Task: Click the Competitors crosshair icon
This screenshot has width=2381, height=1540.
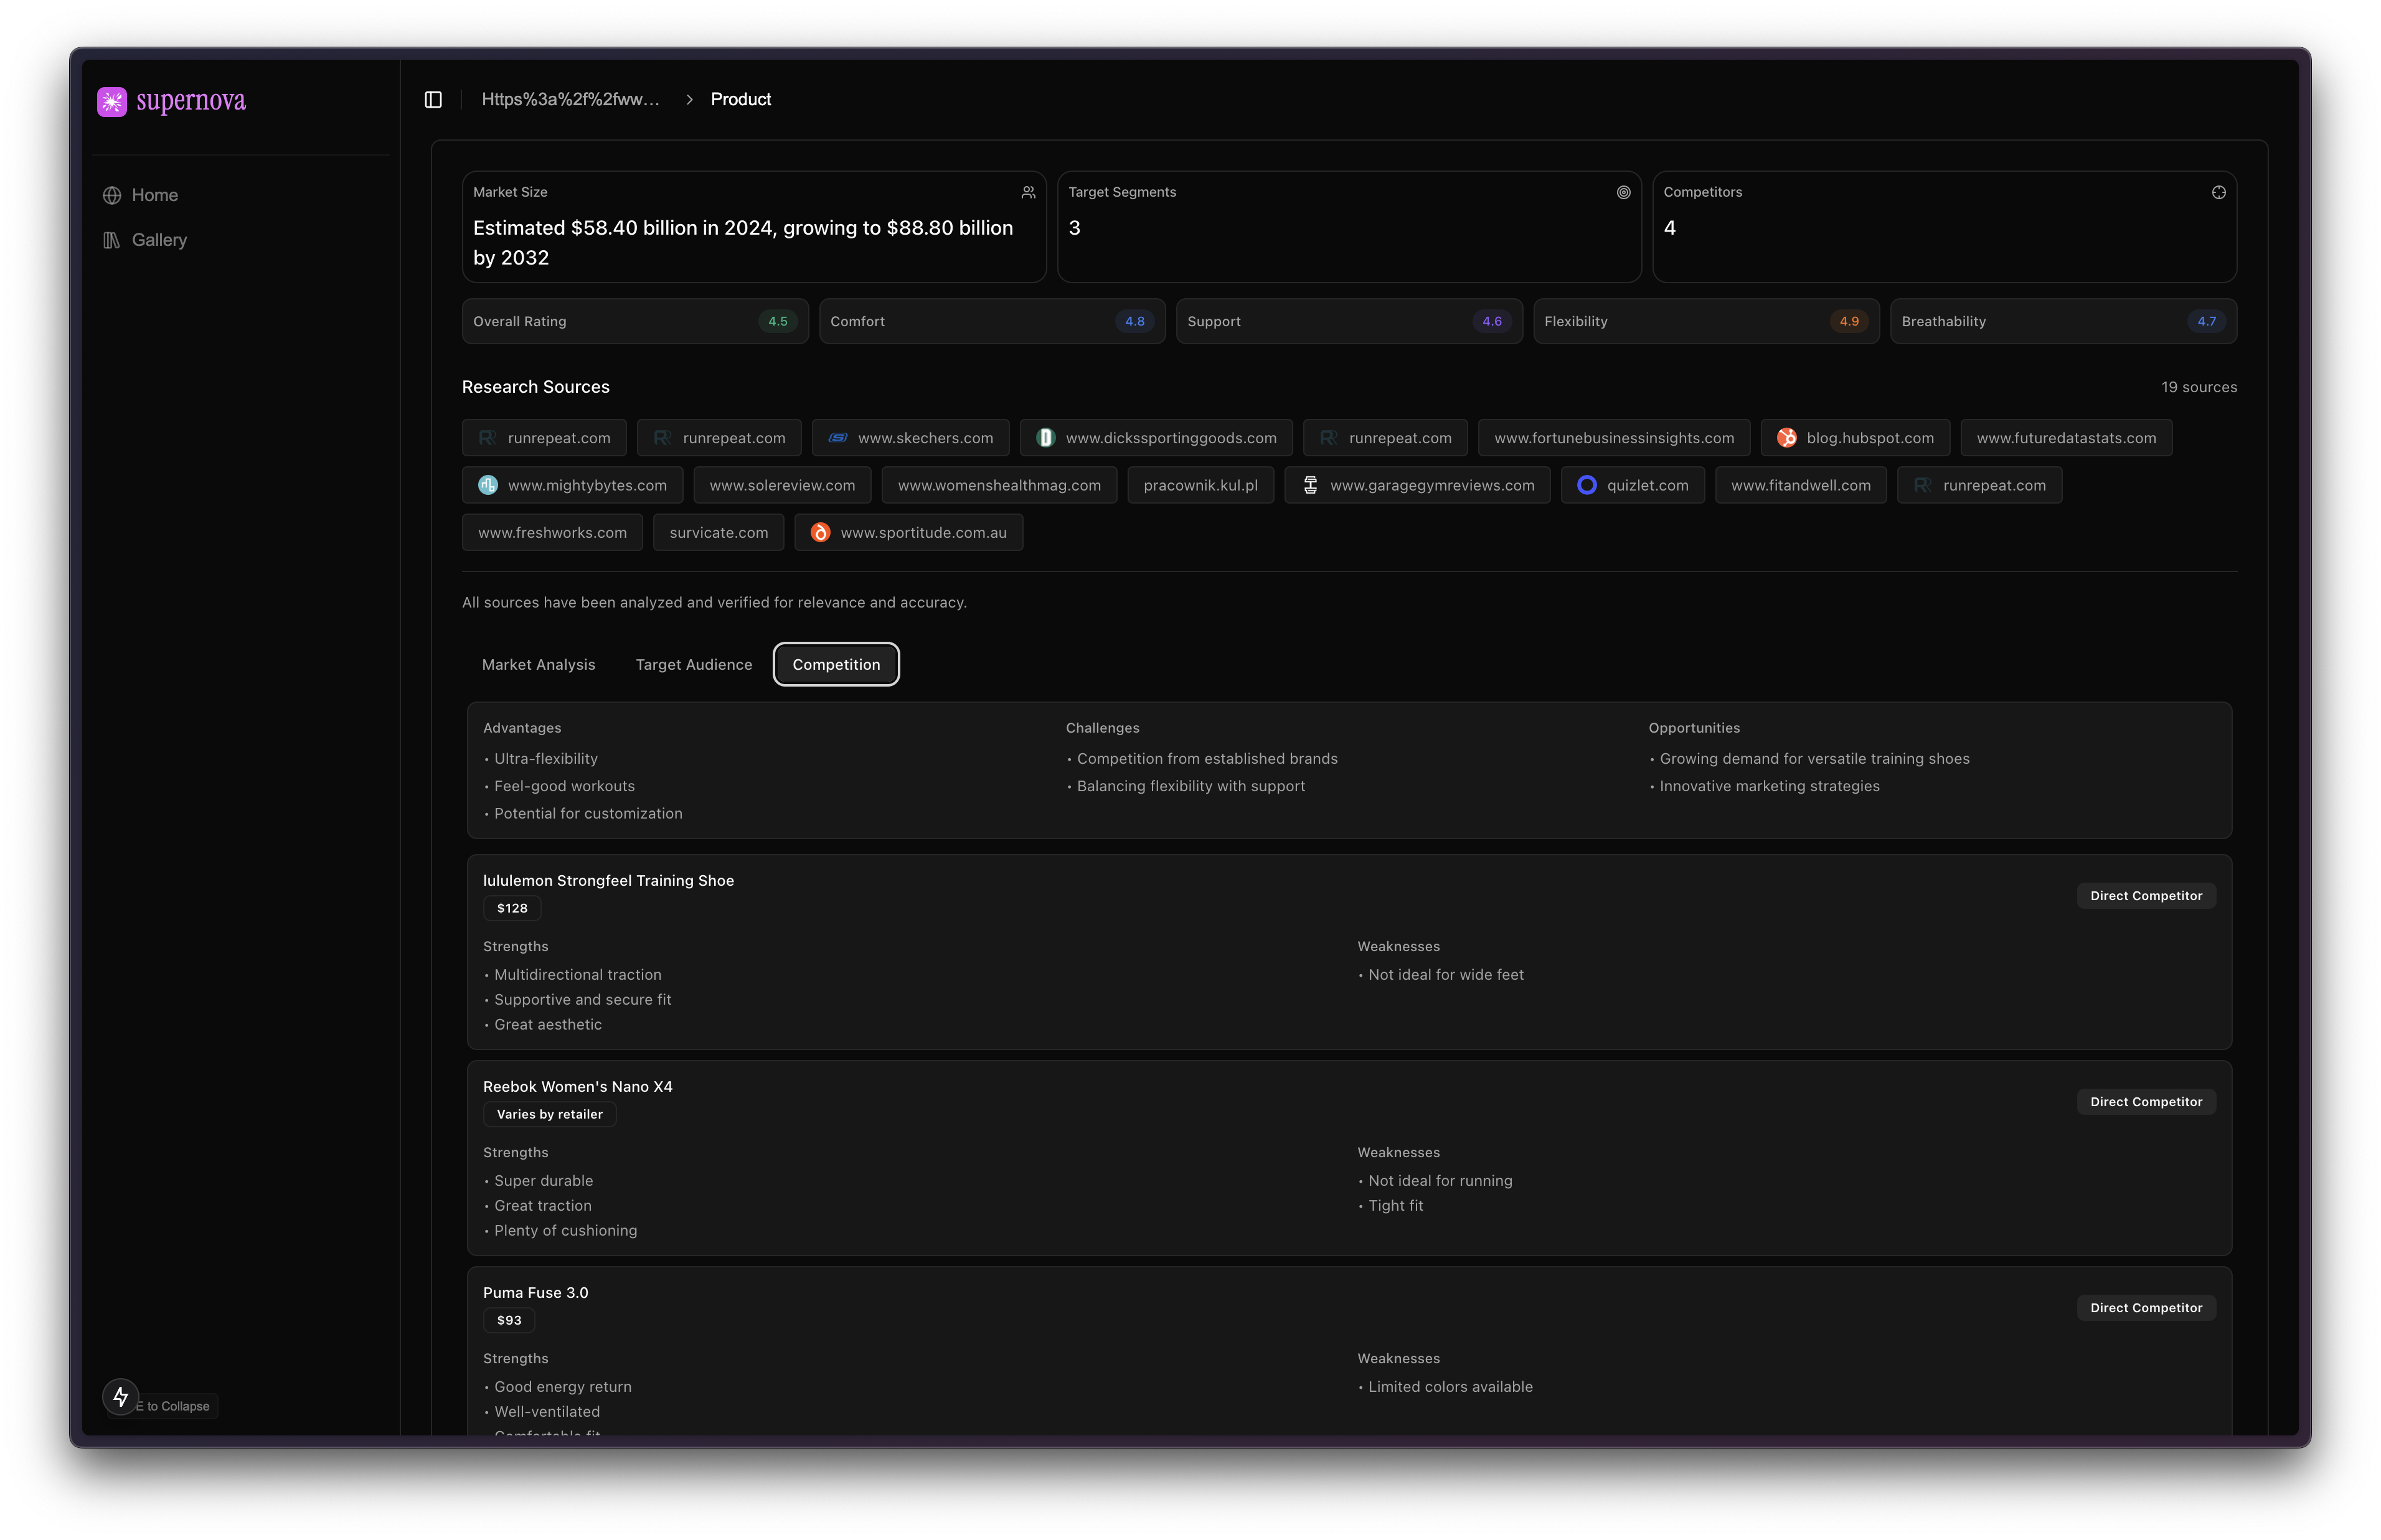Action: coord(2218,192)
